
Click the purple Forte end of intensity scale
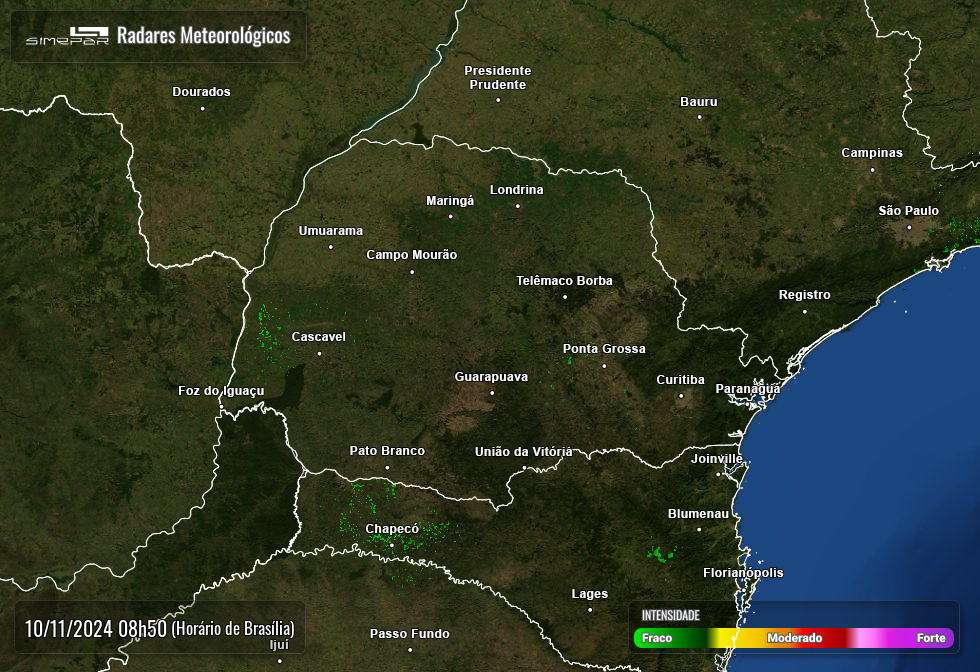[x=931, y=638]
